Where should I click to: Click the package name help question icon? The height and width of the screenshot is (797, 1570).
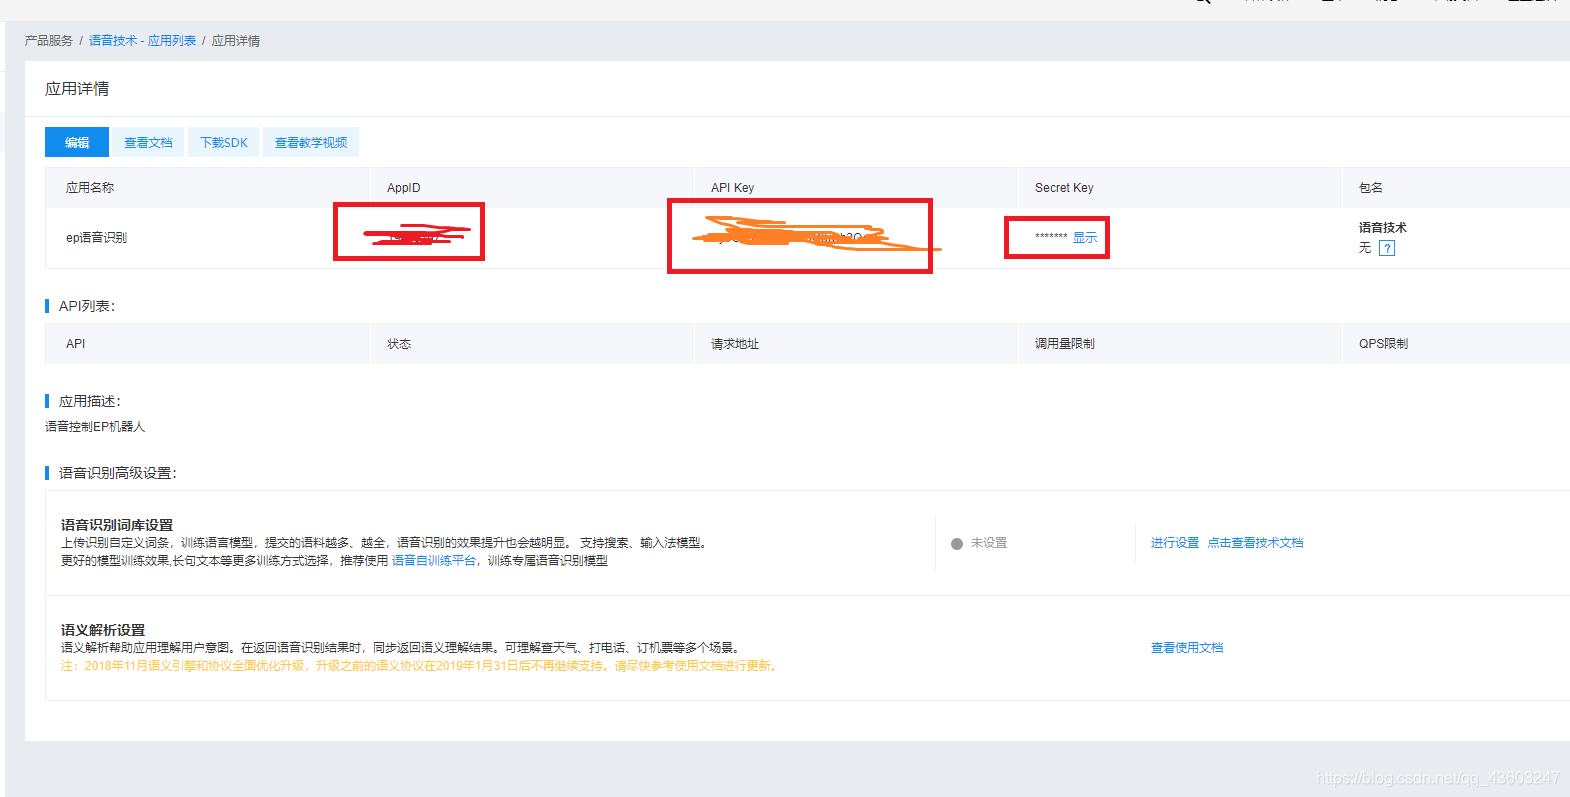click(x=1387, y=248)
